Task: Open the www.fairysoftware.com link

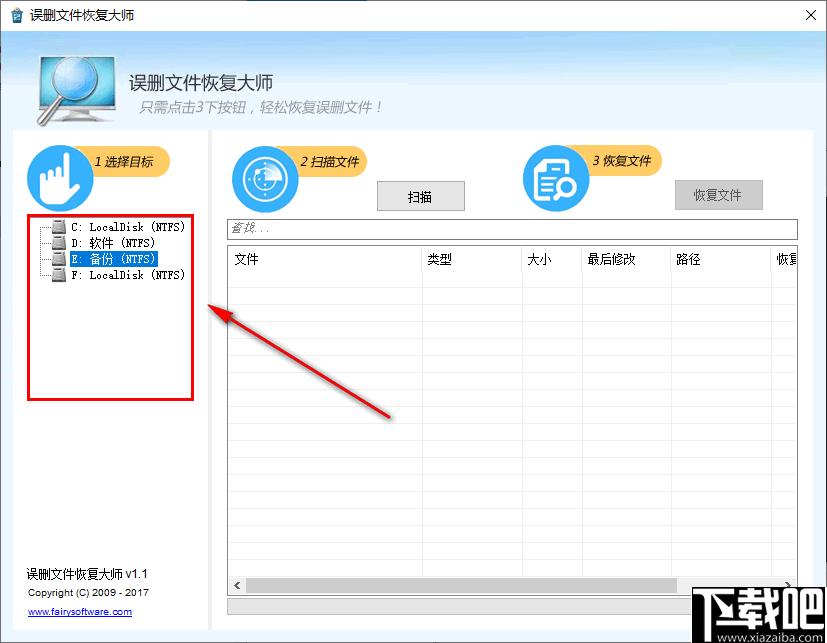Action: point(79,612)
